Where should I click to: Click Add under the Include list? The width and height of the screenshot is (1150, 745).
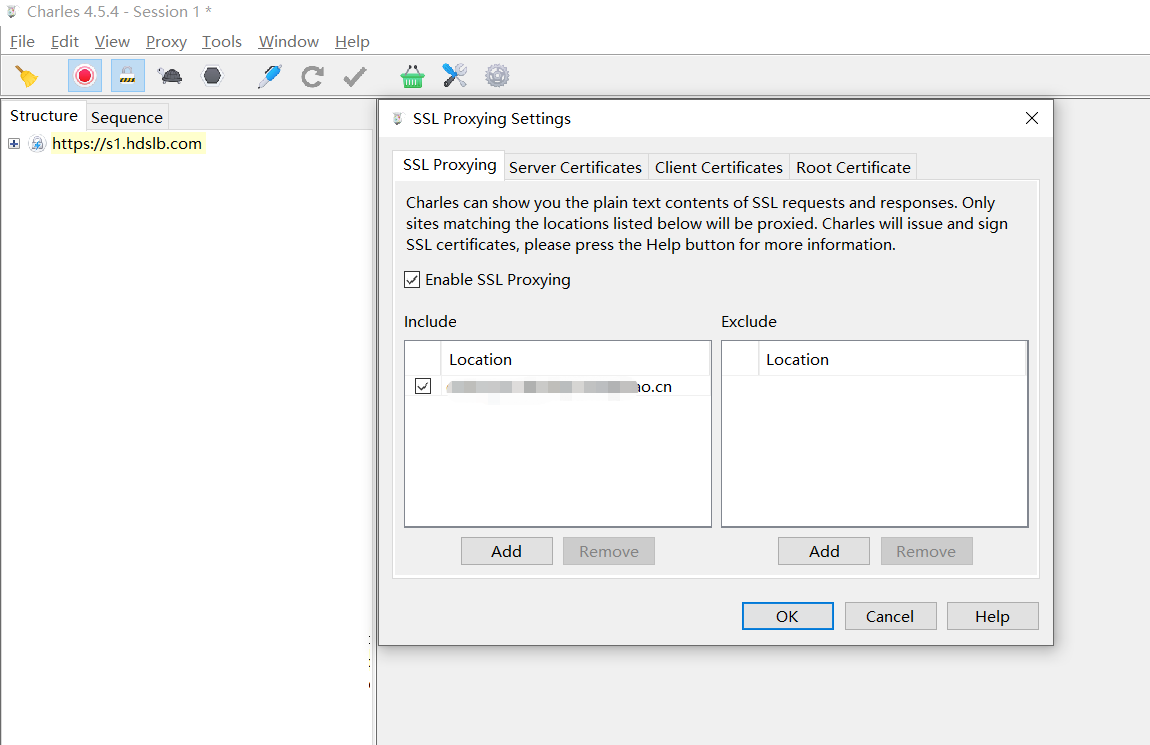[x=507, y=551]
